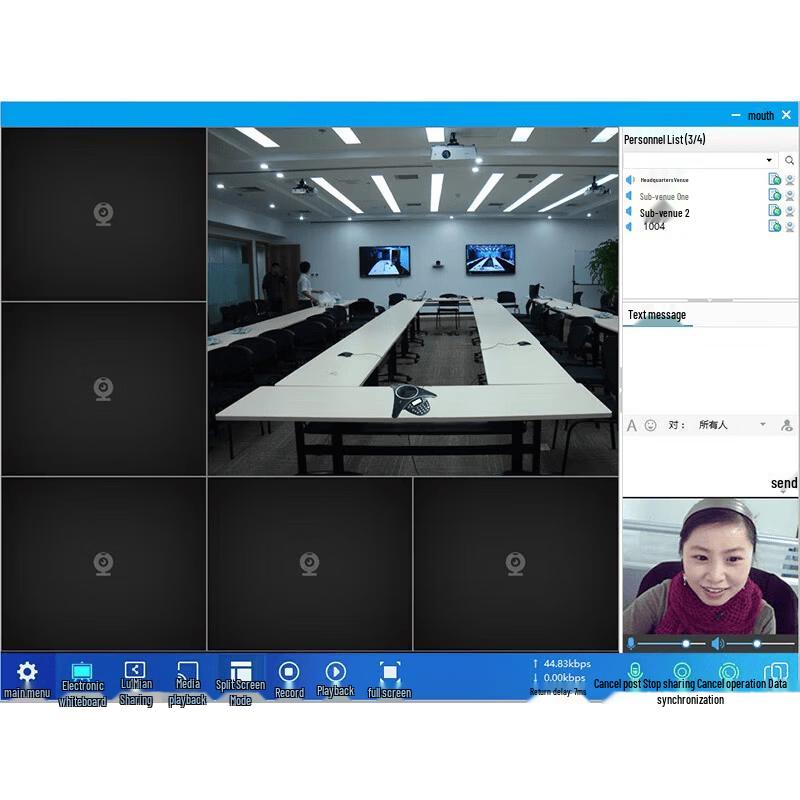Select Sub-venue One in personnel list
Image resolution: width=800 pixels, height=800 pixels.
click(x=664, y=196)
